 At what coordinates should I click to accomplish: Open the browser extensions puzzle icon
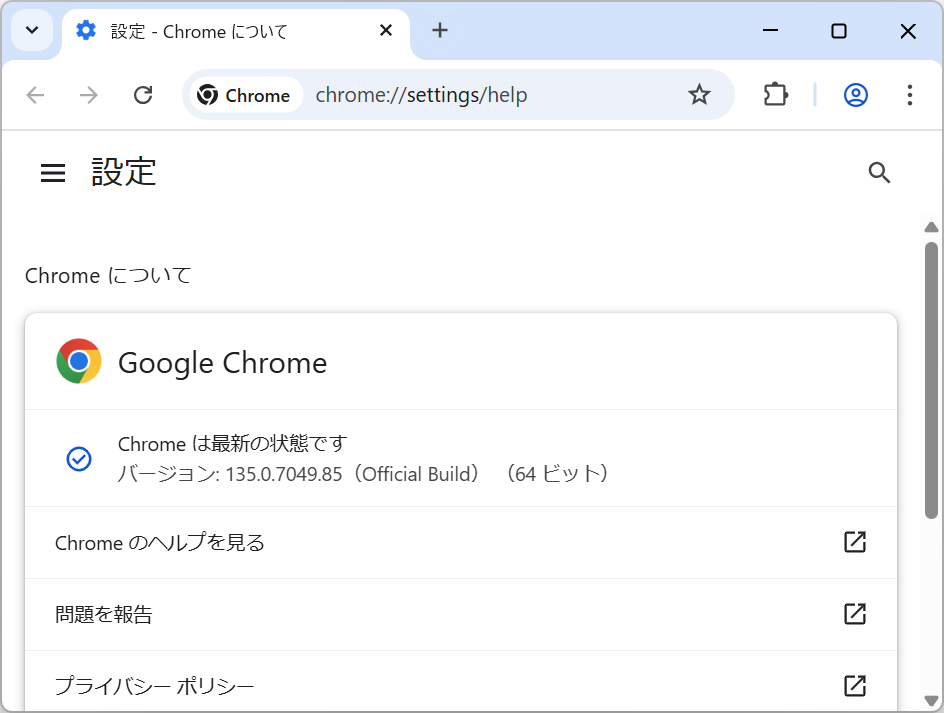(x=775, y=95)
